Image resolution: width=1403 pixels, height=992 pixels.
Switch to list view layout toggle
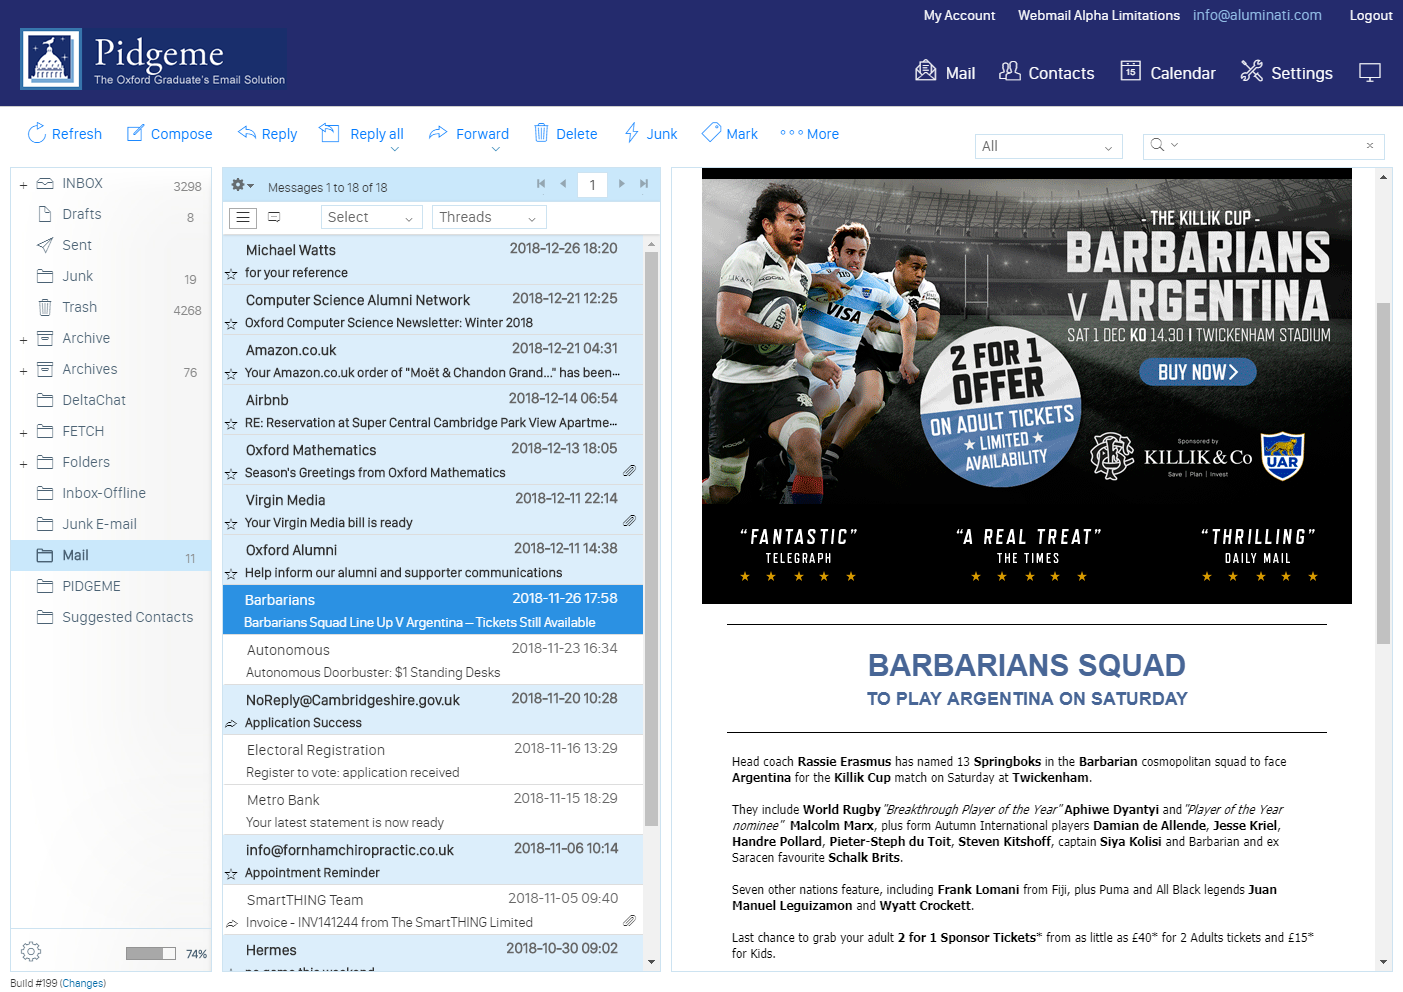point(243,217)
